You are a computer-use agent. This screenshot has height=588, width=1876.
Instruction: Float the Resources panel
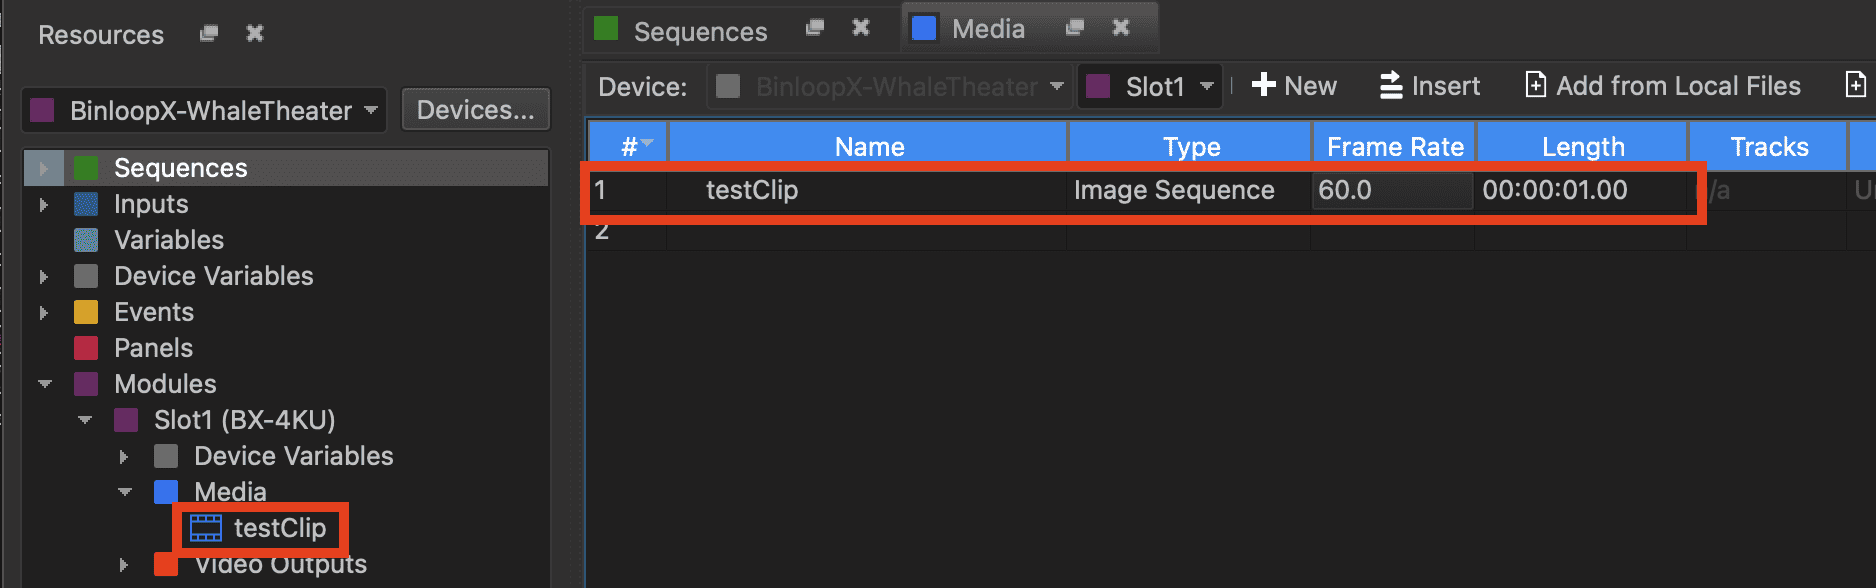[209, 34]
